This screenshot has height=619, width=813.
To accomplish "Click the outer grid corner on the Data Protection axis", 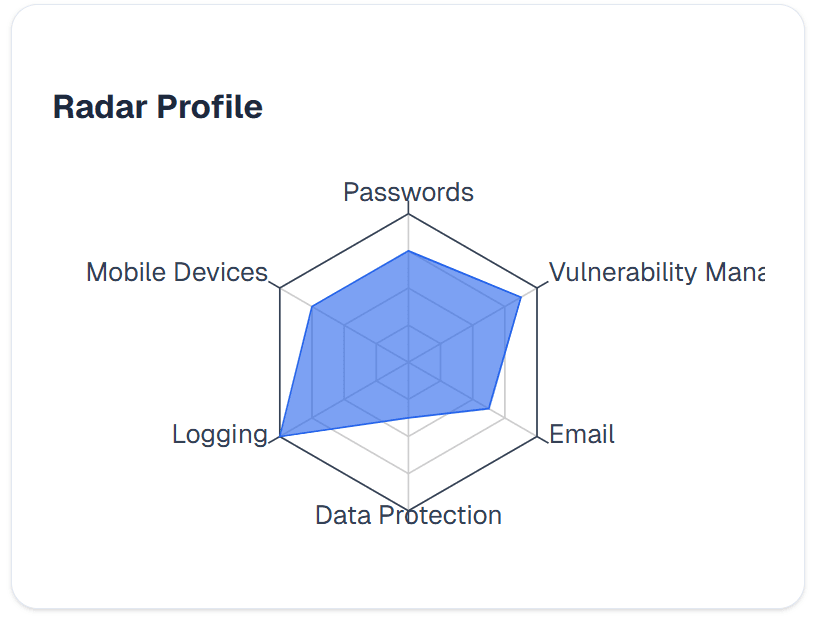I will [408, 509].
